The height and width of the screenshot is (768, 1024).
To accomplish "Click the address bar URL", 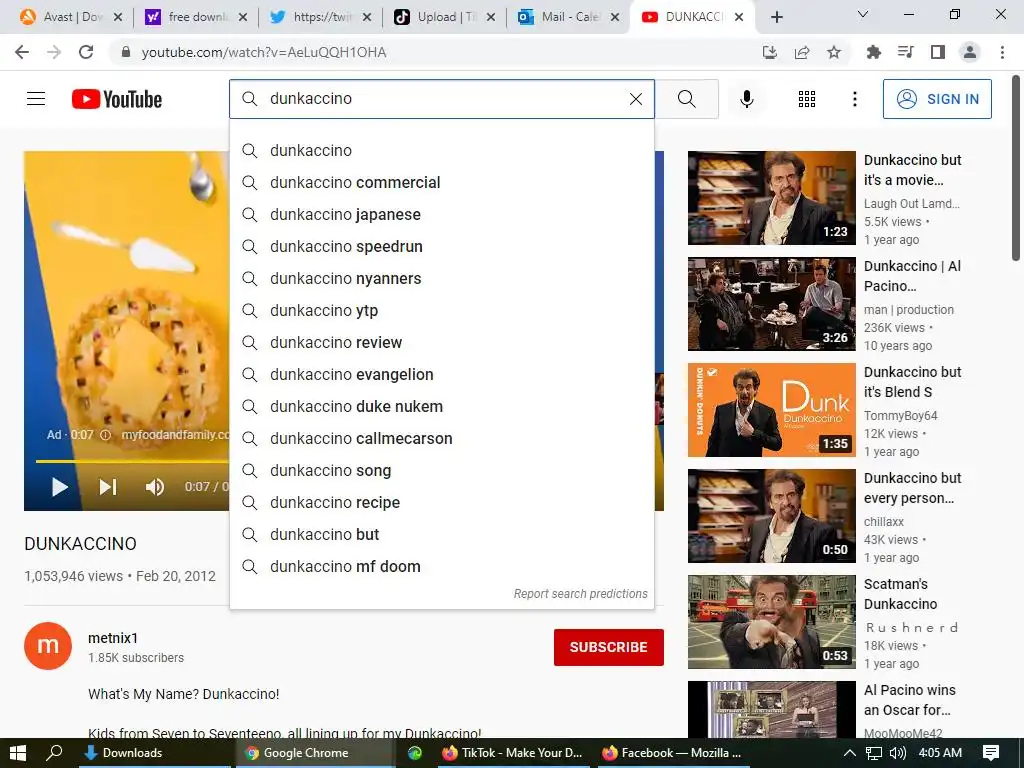I will pos(264,52).
